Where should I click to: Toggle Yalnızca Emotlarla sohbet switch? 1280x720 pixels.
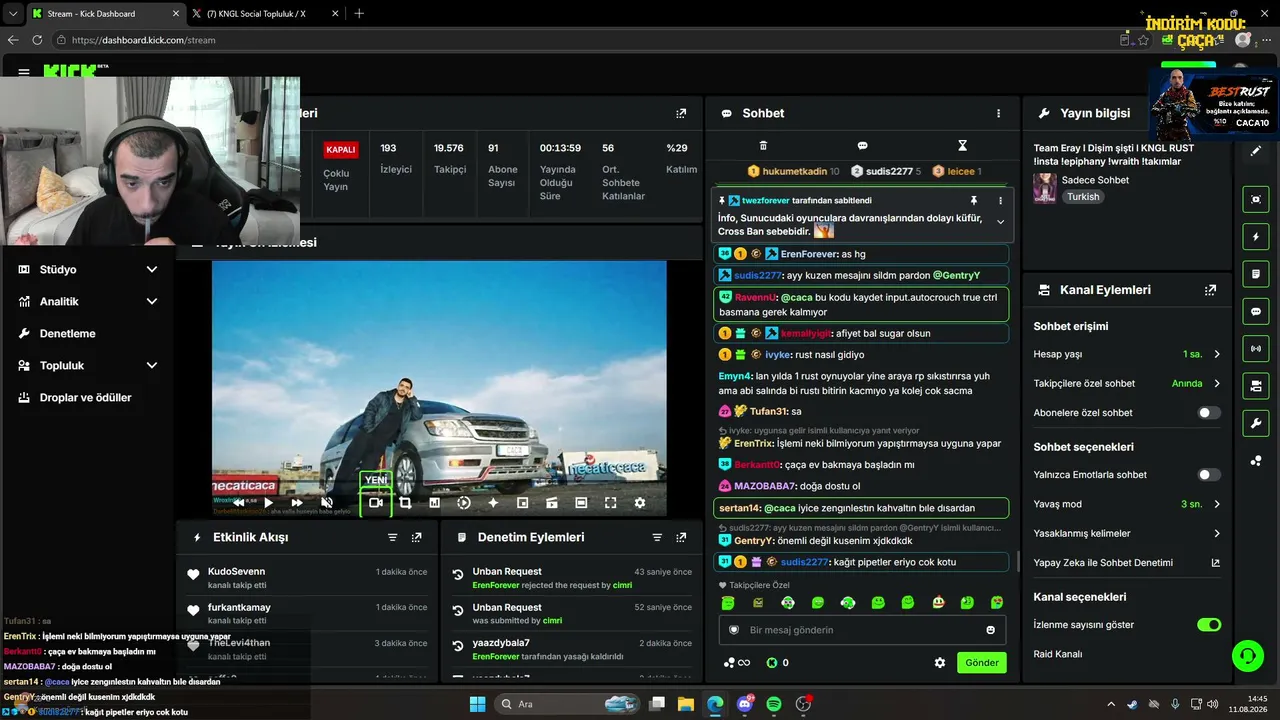point(1209,475)
